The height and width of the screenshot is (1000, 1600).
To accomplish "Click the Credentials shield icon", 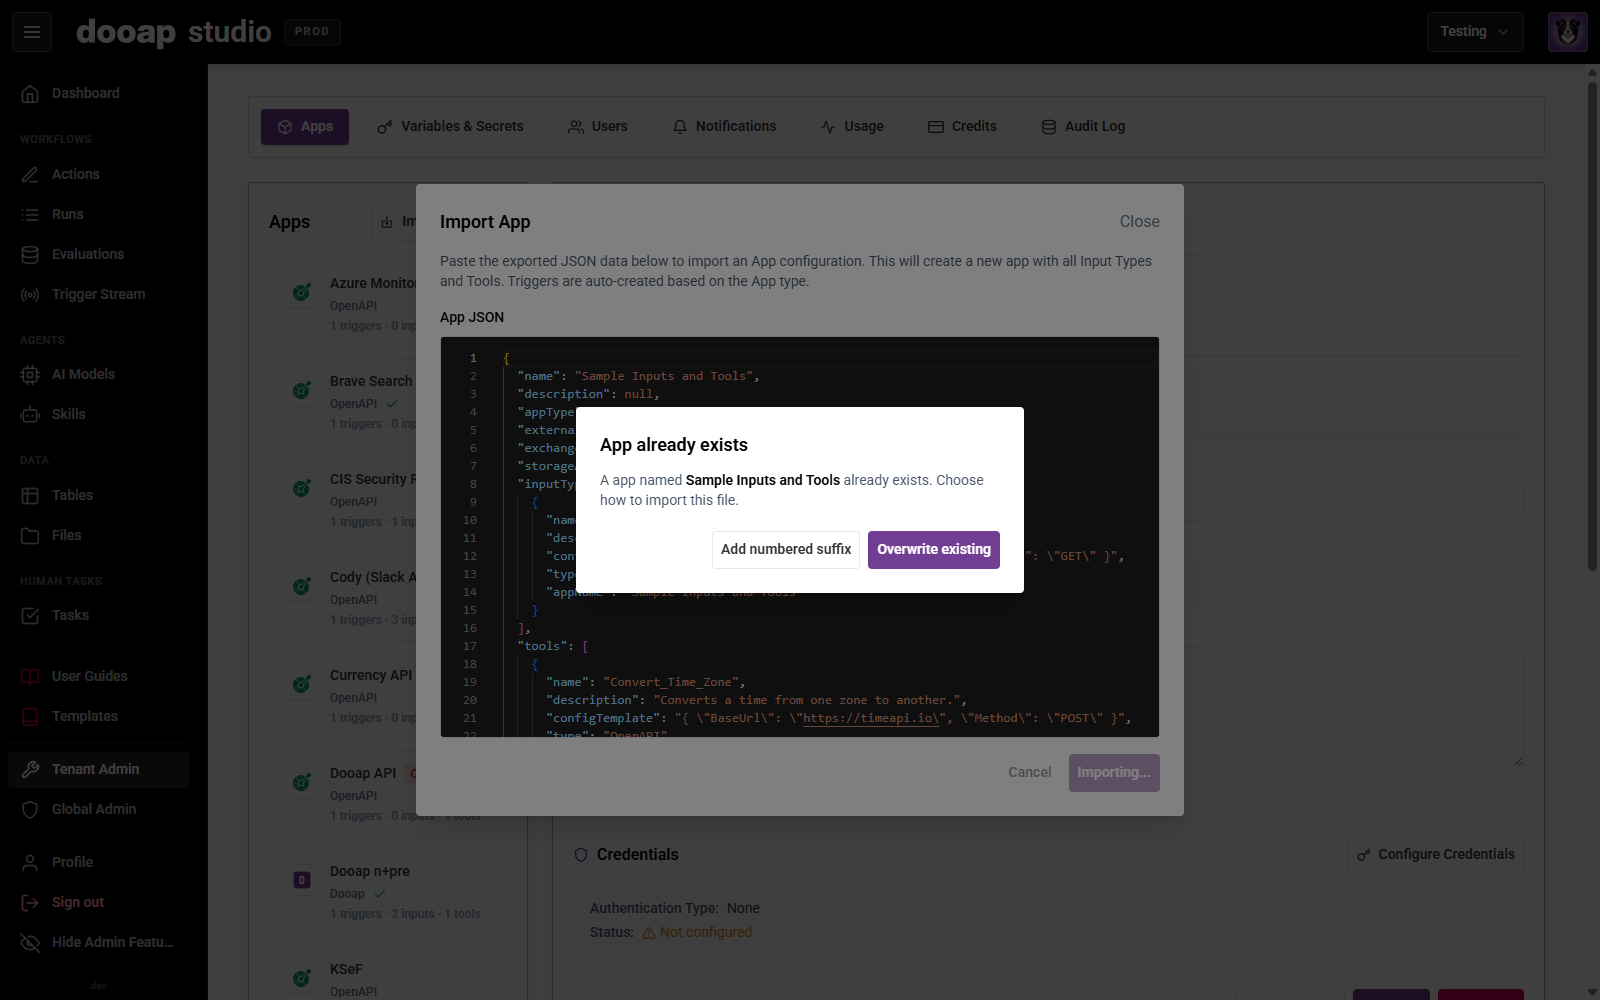I will pos(581,855).
